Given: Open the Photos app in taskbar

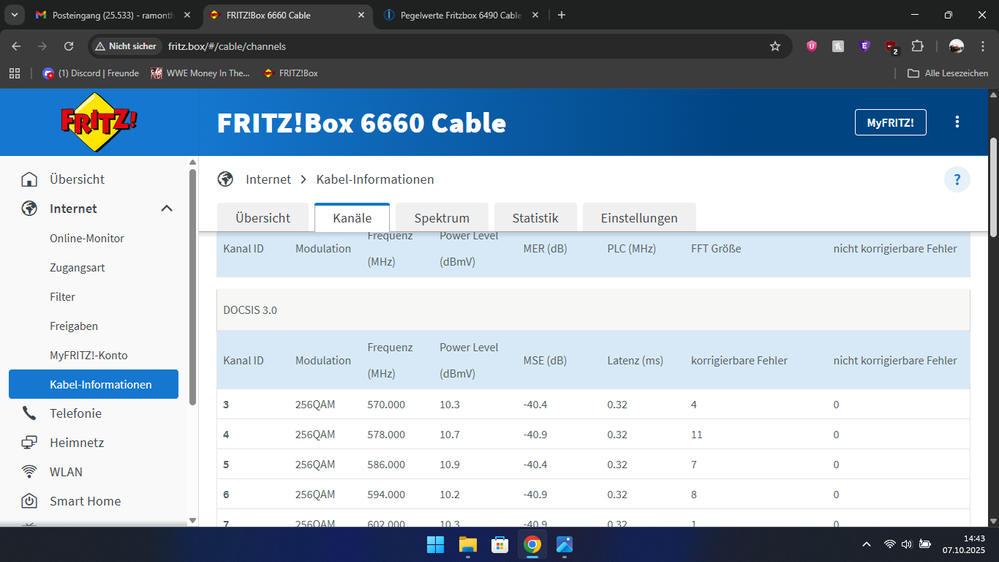Looking at the screenshot, I should (564, 545).
